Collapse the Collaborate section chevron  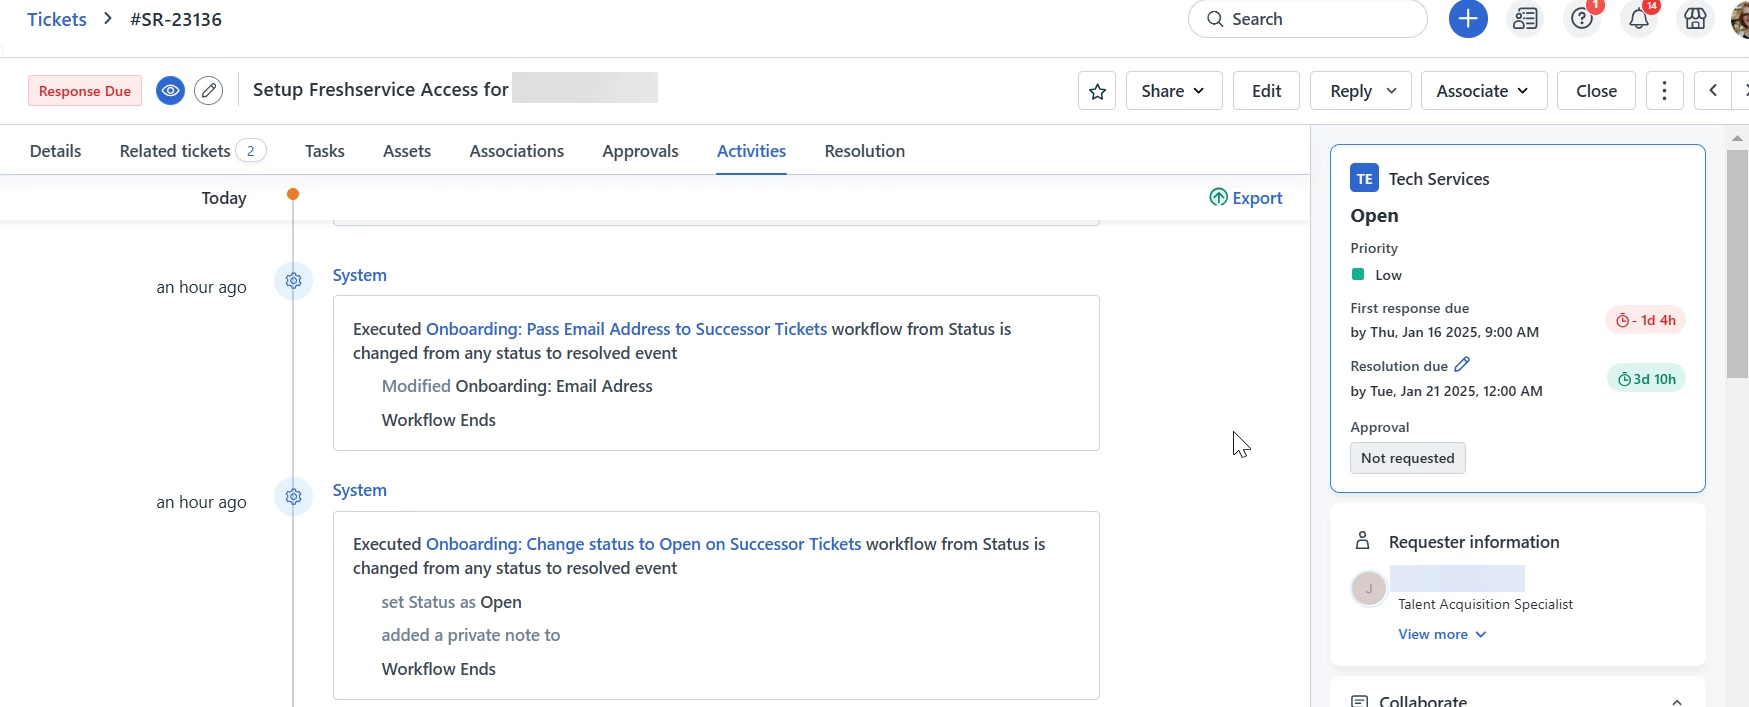click(x=1677, y=702)
